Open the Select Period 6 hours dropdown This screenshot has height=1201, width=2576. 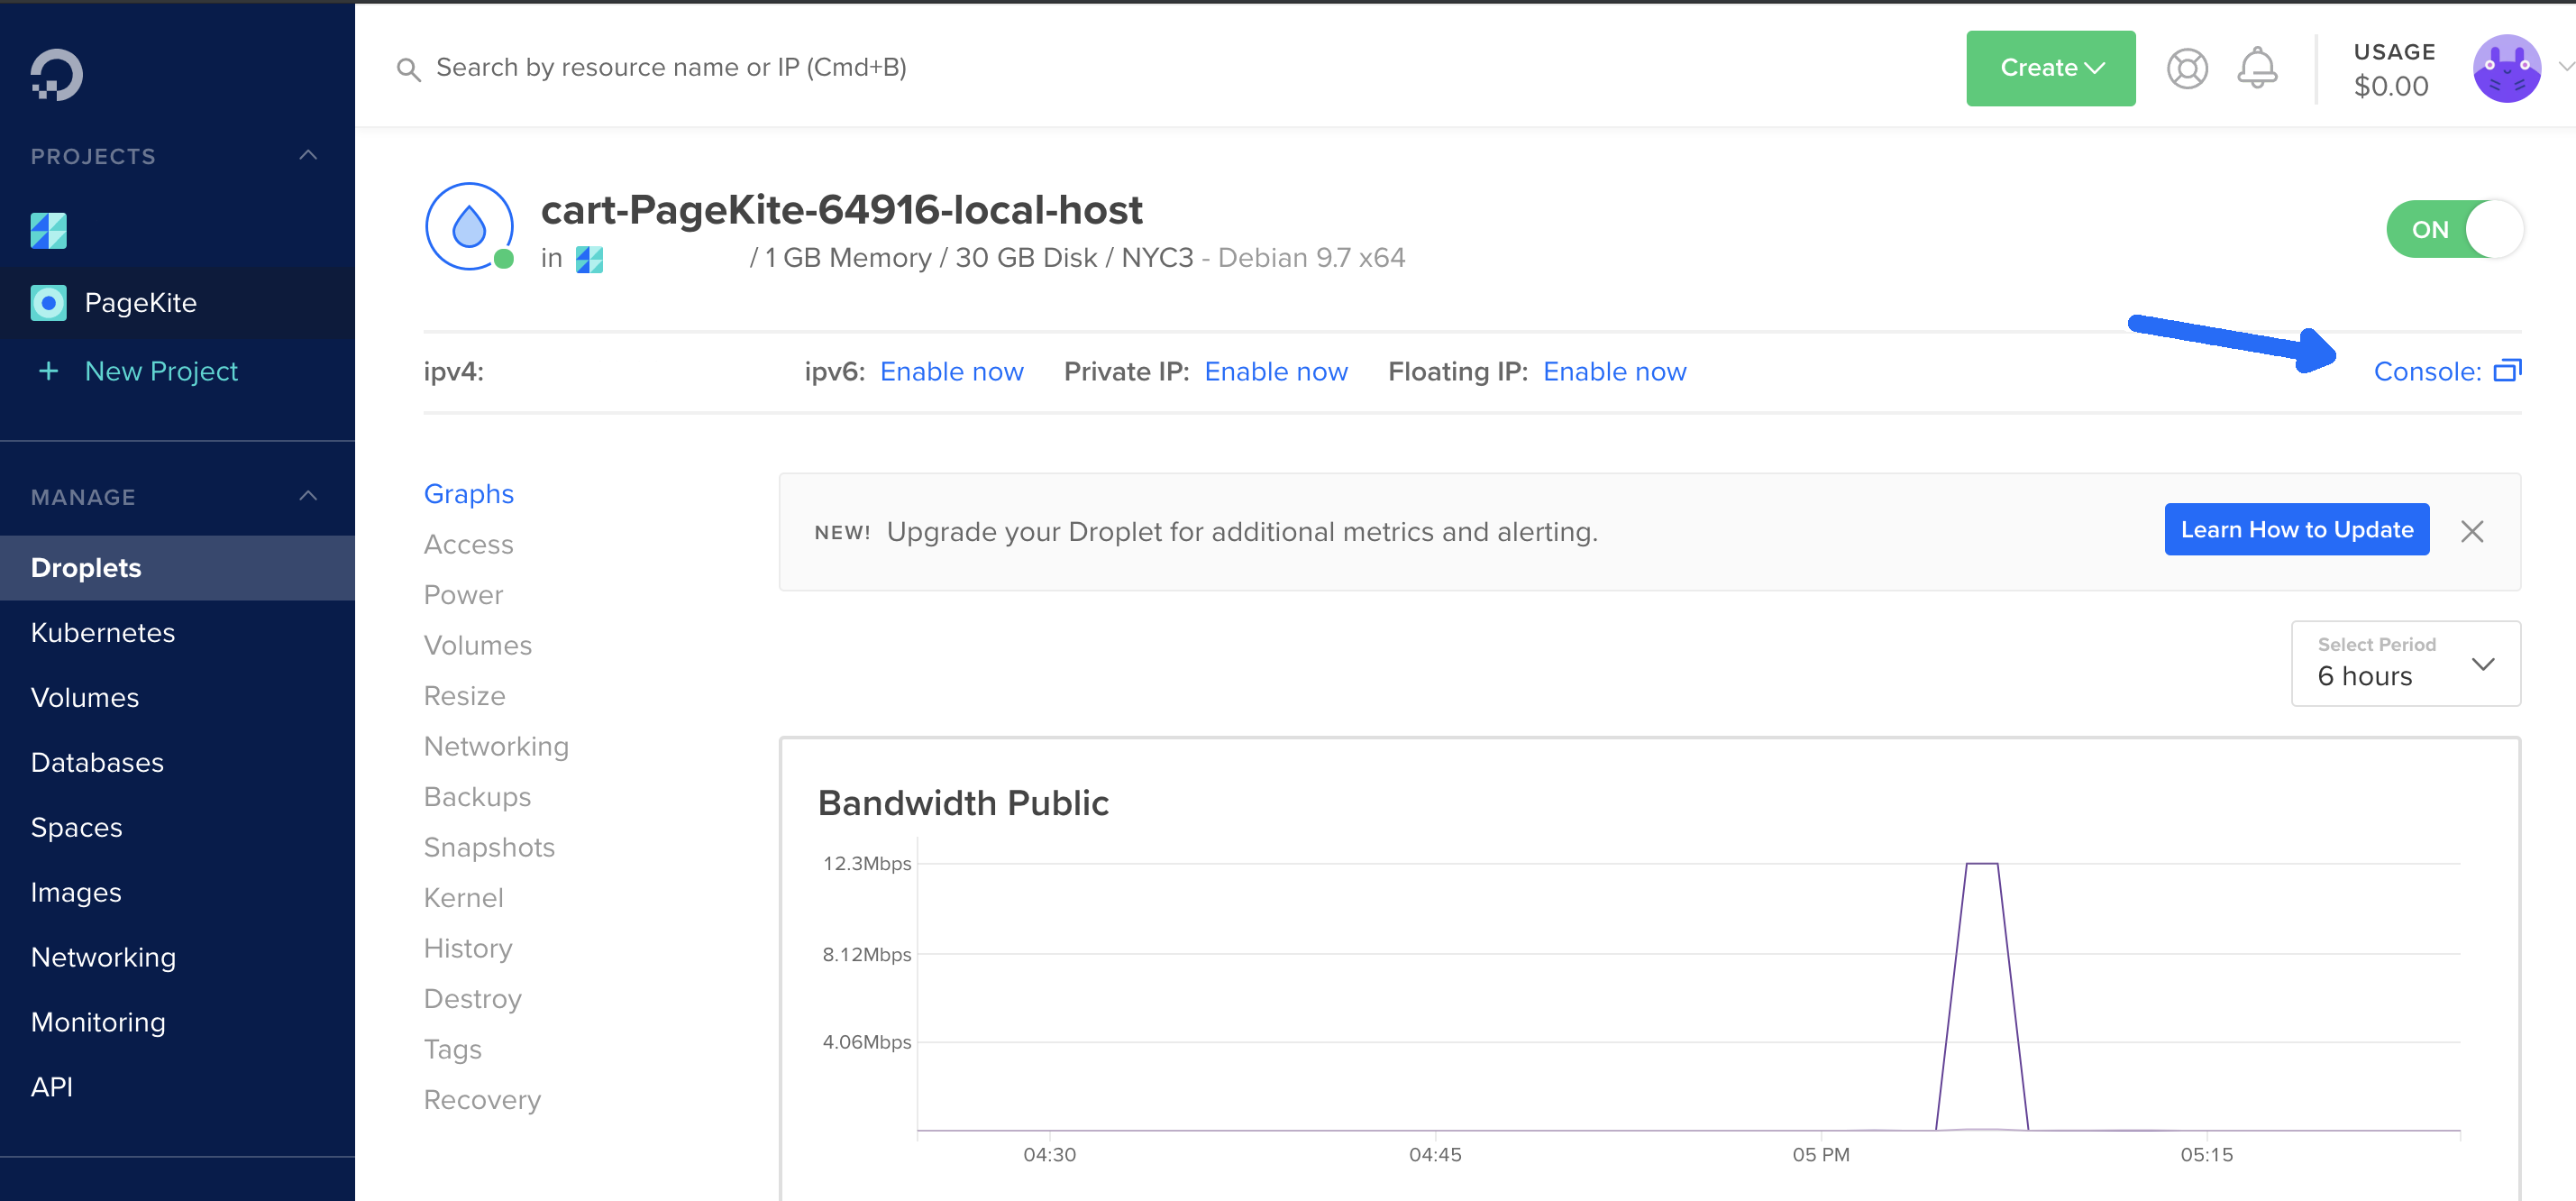point(2405,663)
